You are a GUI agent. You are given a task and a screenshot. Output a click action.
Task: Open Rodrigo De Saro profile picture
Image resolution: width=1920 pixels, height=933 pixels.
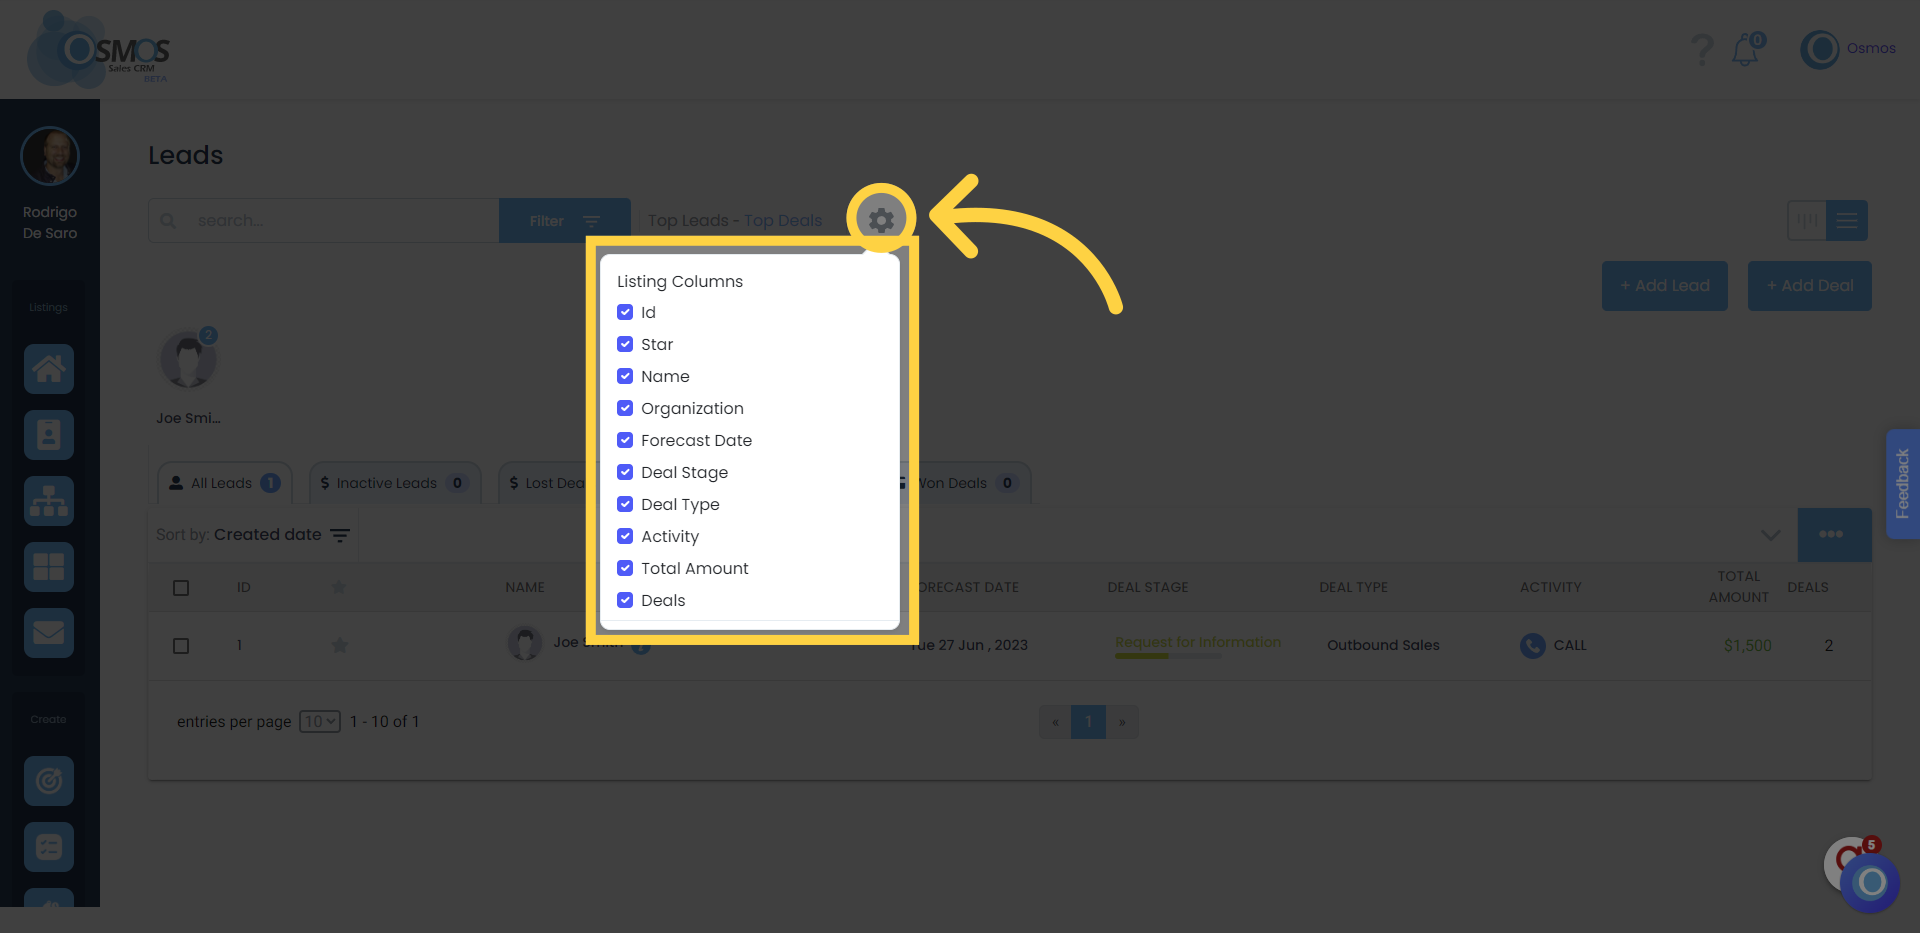[50, 156]
